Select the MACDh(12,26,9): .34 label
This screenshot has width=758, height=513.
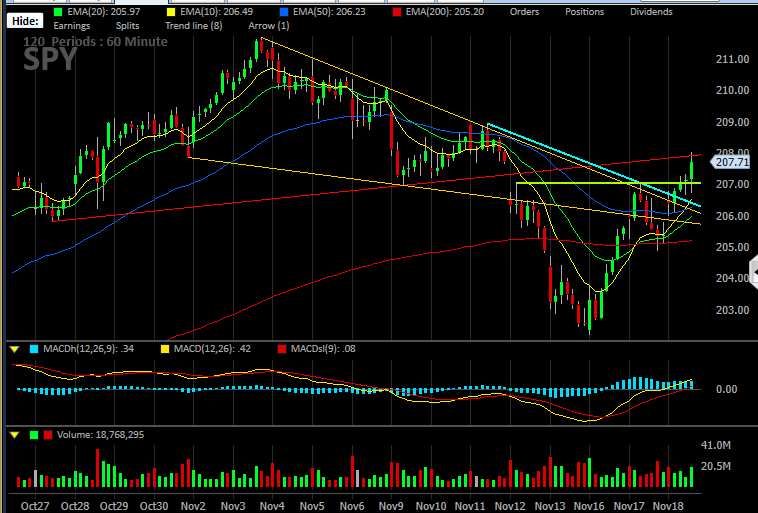(x=88, y=349)
